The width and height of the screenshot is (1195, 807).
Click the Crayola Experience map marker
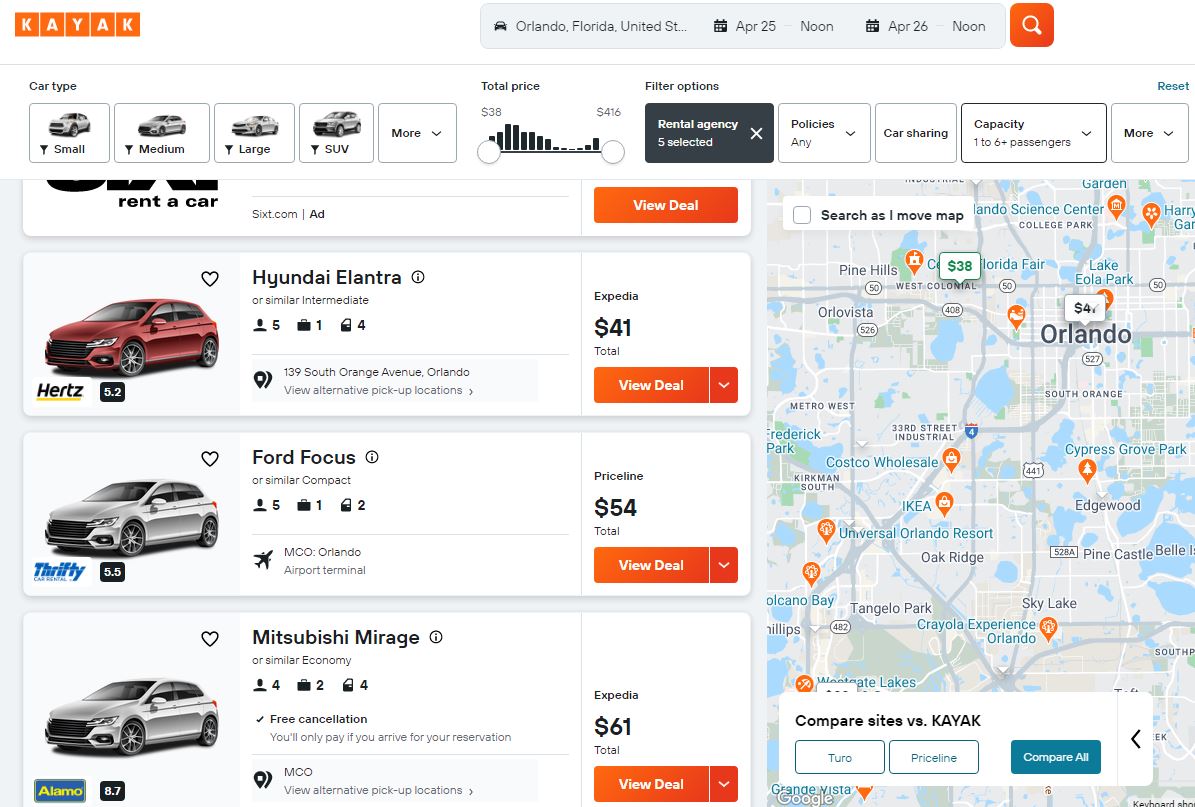pos(1049,628)
